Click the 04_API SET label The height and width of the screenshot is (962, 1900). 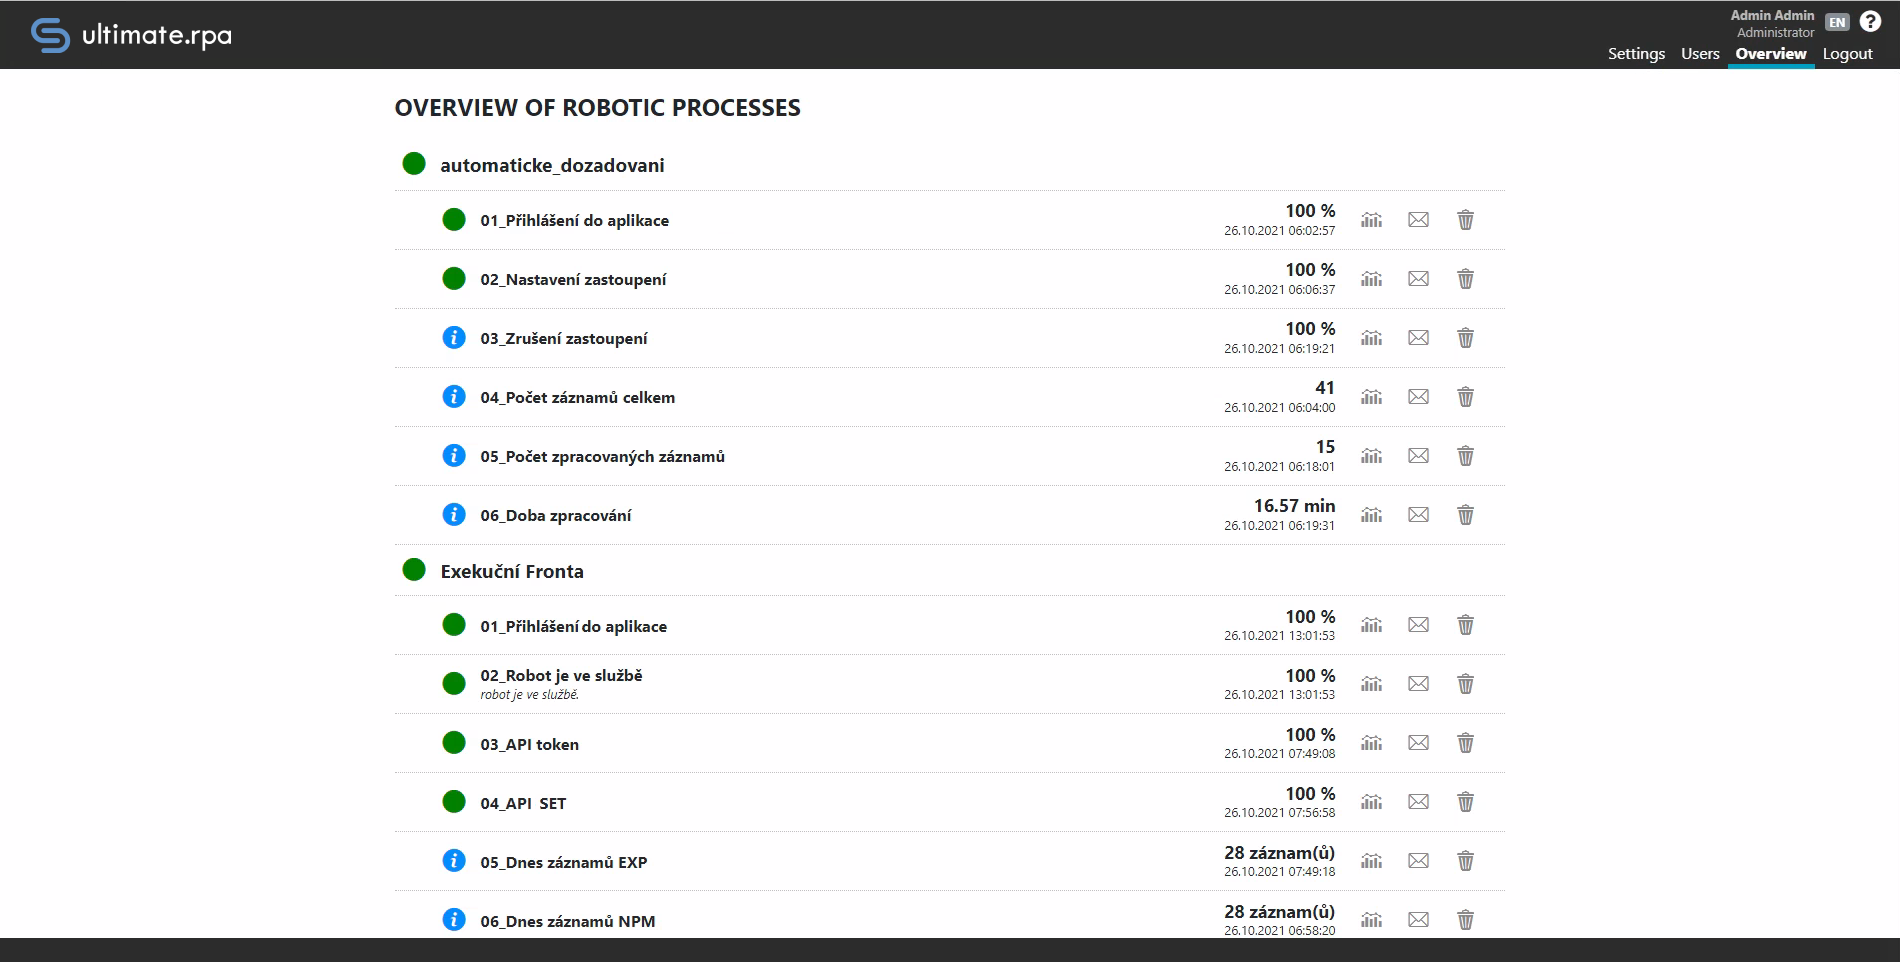coord(523,803)
